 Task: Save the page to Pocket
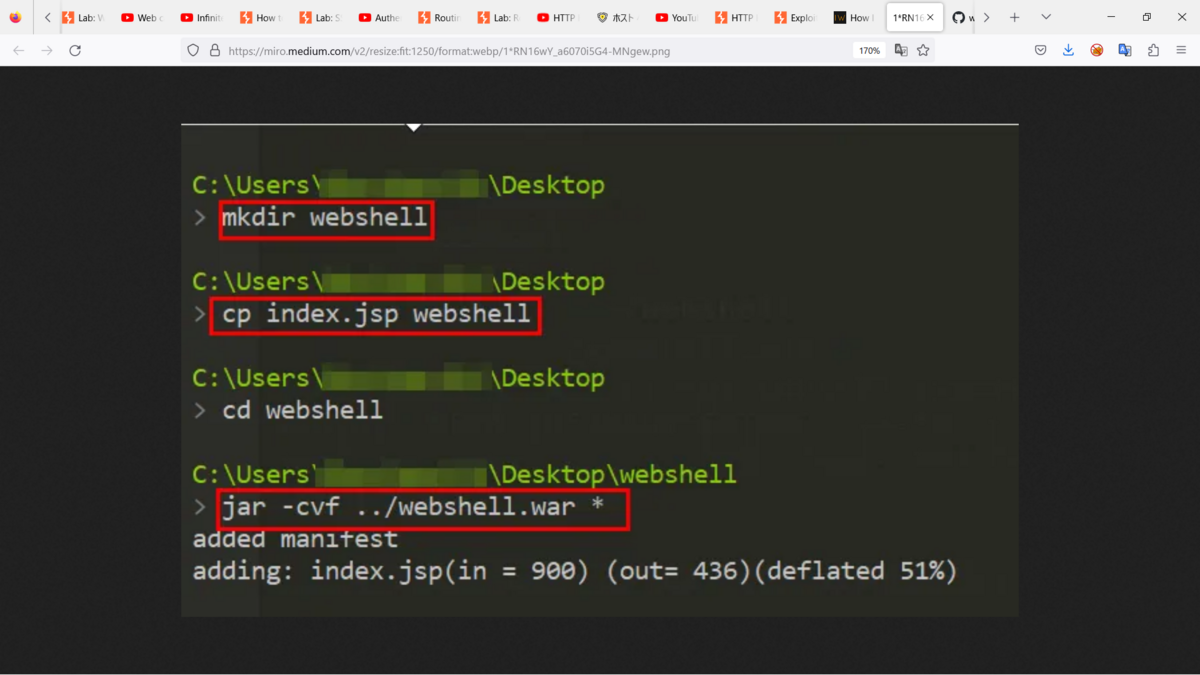pos(1041,49)
